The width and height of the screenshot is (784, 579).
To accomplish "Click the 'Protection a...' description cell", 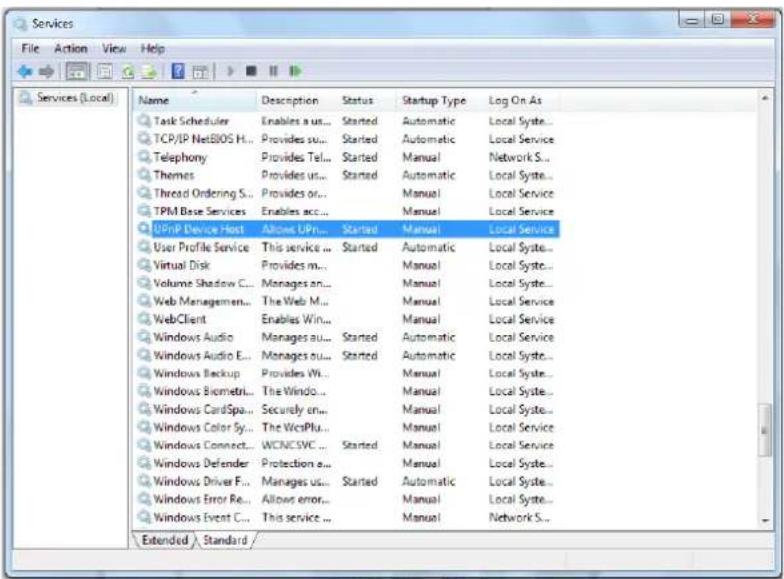I will 296,463.
